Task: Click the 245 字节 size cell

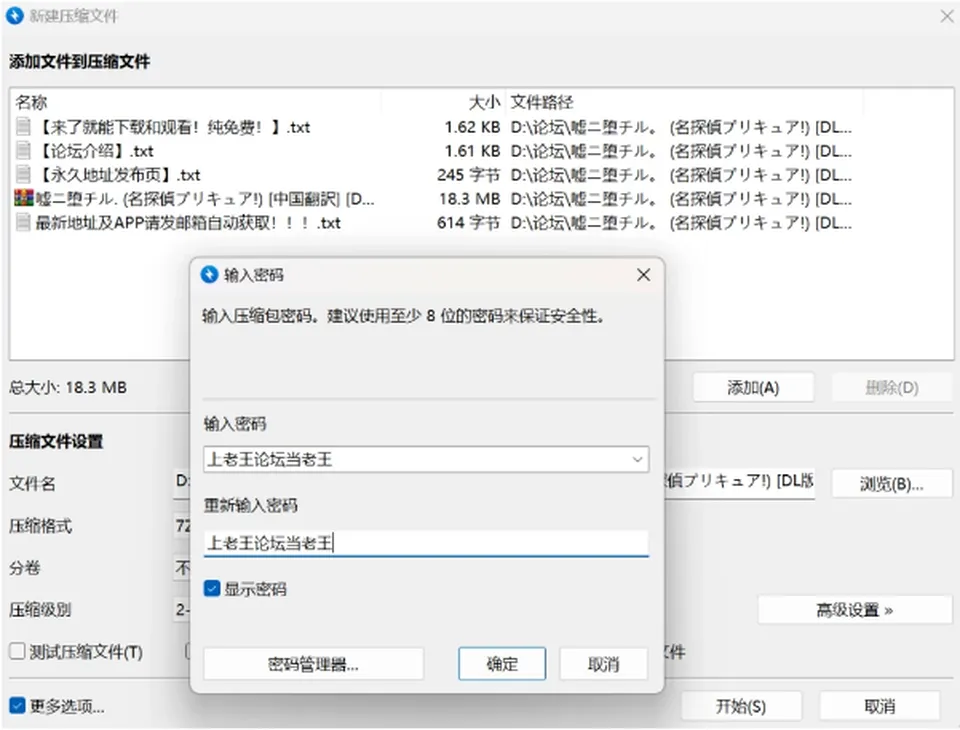Action: tap(468, 175)
